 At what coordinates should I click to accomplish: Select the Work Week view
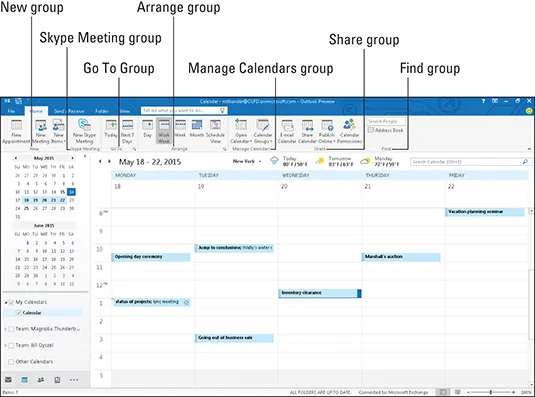point(164,131)
